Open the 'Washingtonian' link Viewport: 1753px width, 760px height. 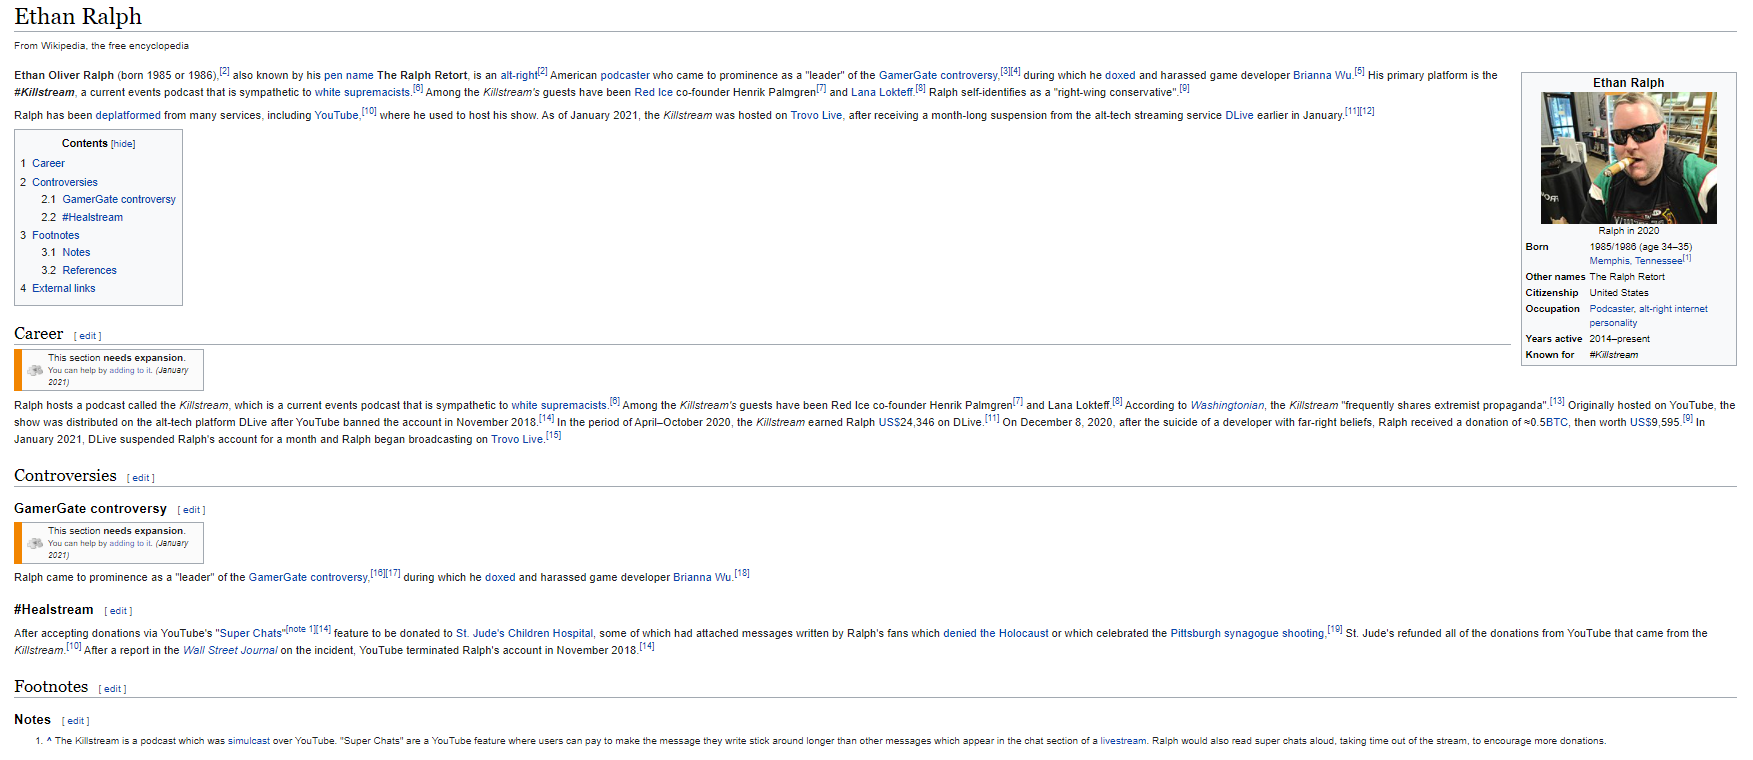click(1227, 405)
